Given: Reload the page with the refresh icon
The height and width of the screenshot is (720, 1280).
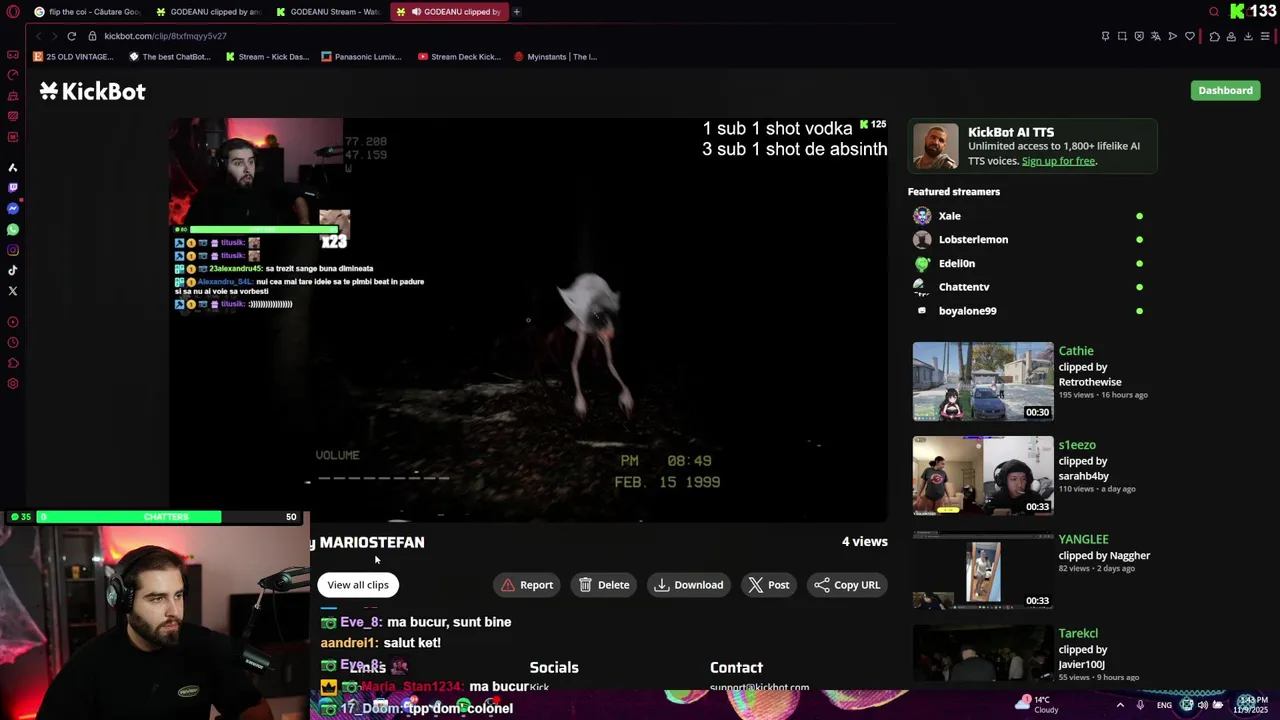Looking at the screenshot, I should [72, 36].
